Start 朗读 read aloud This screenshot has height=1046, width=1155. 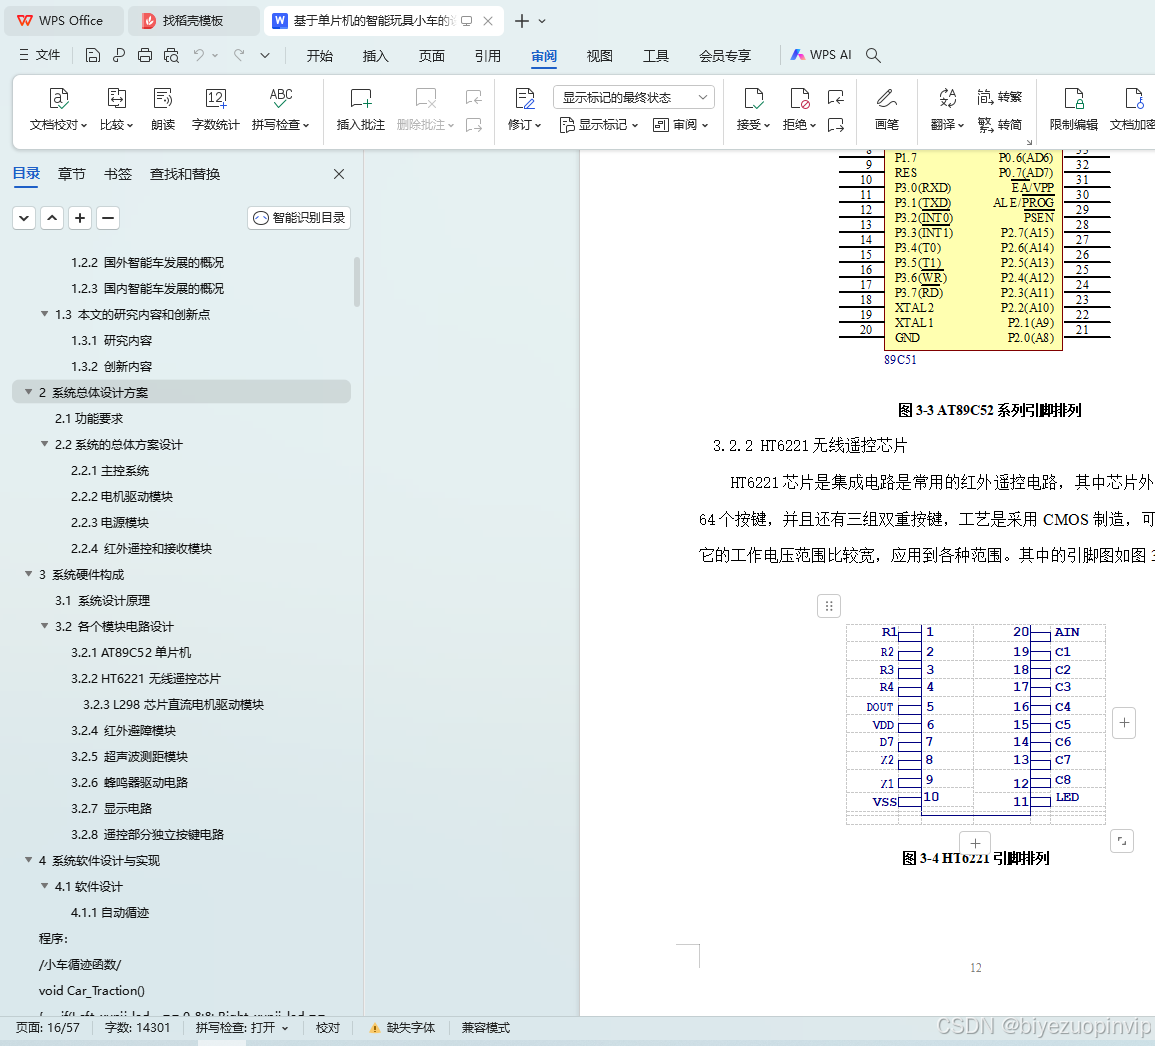[163, 108]
